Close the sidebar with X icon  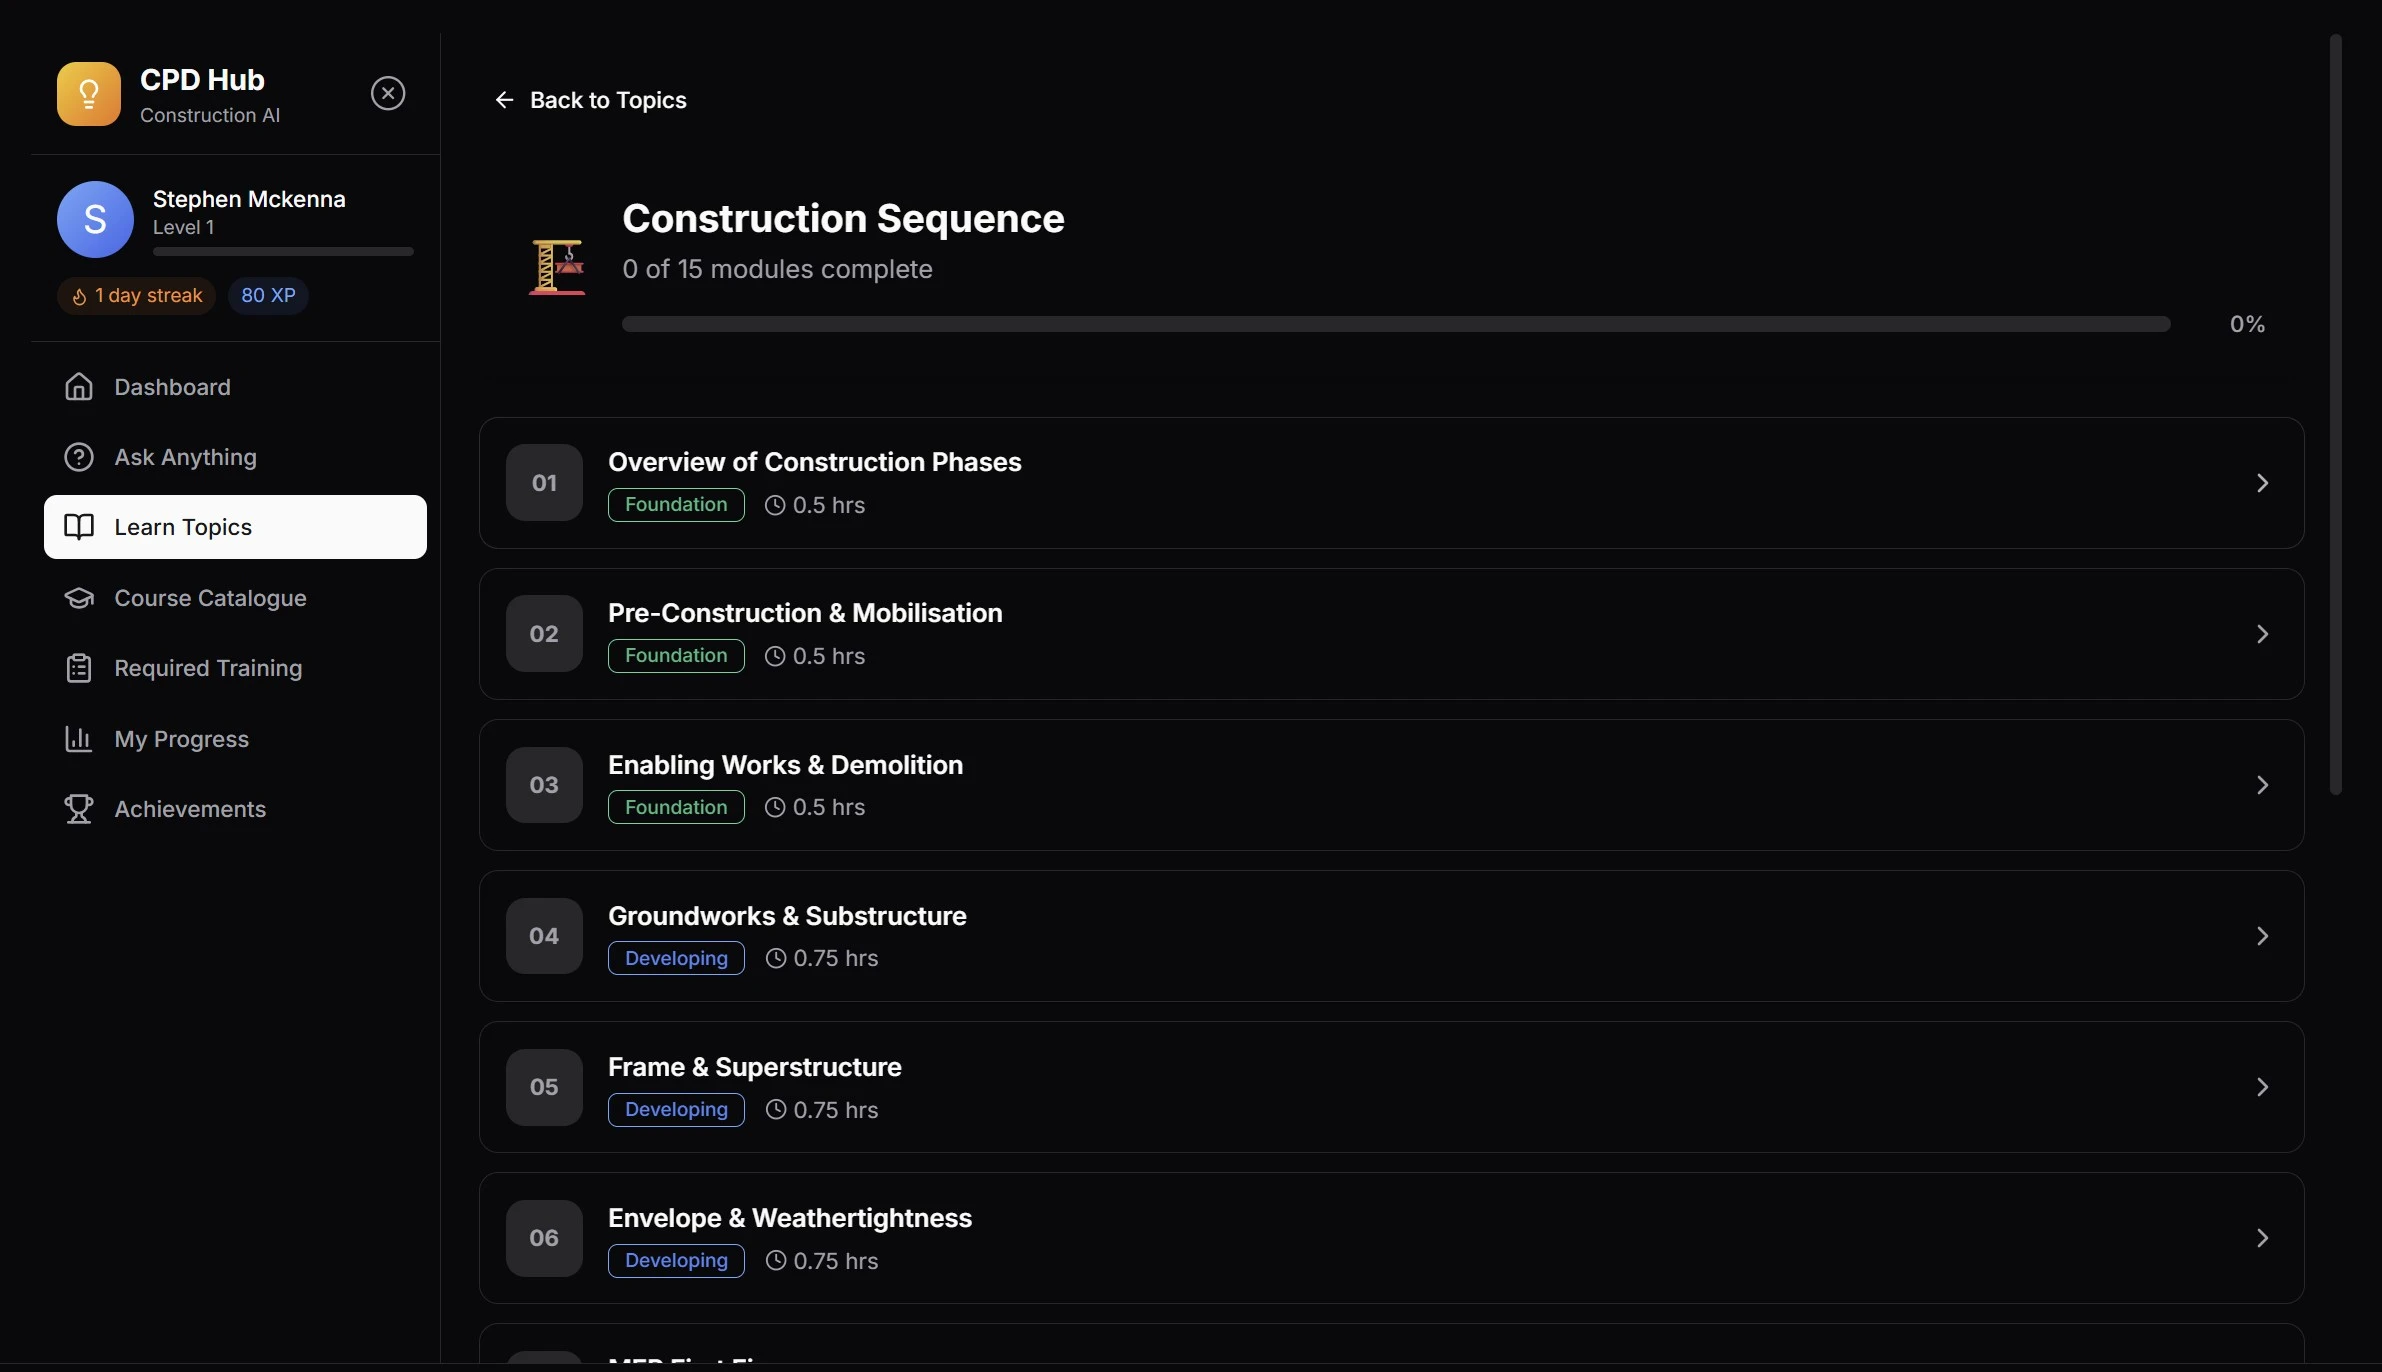(x=388, y=93)
